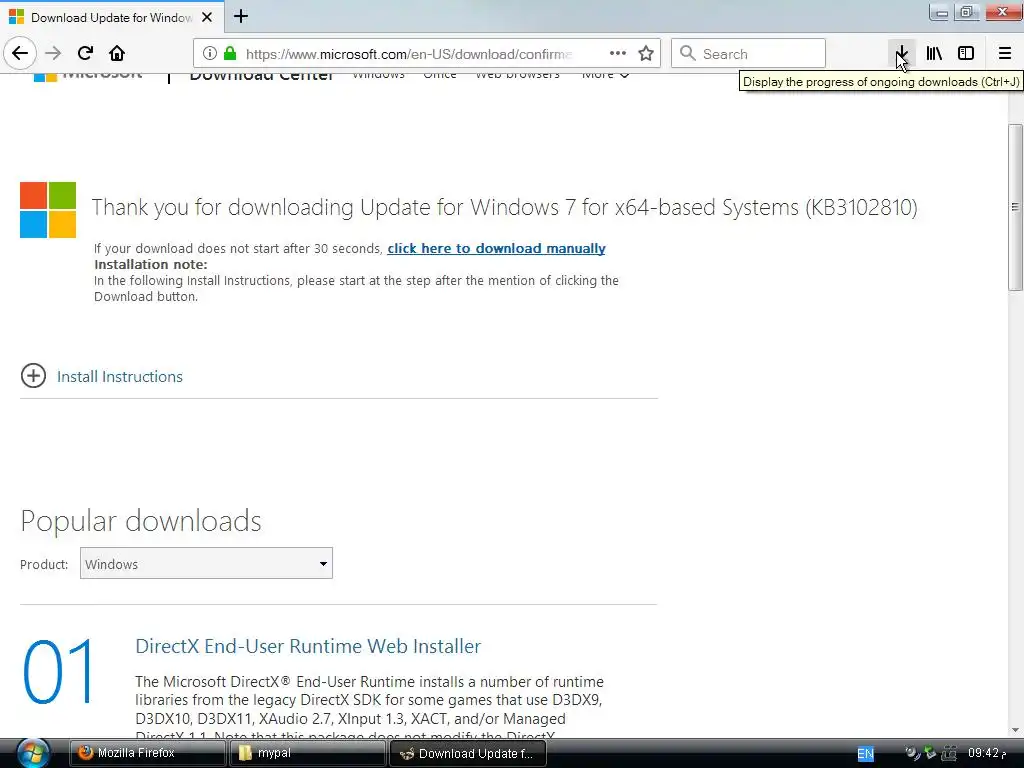The height and width of the screenshot is (768, 1024).
Task: Bookmark this page with the star
Action: pyautogui.click(x=646, y=54)
